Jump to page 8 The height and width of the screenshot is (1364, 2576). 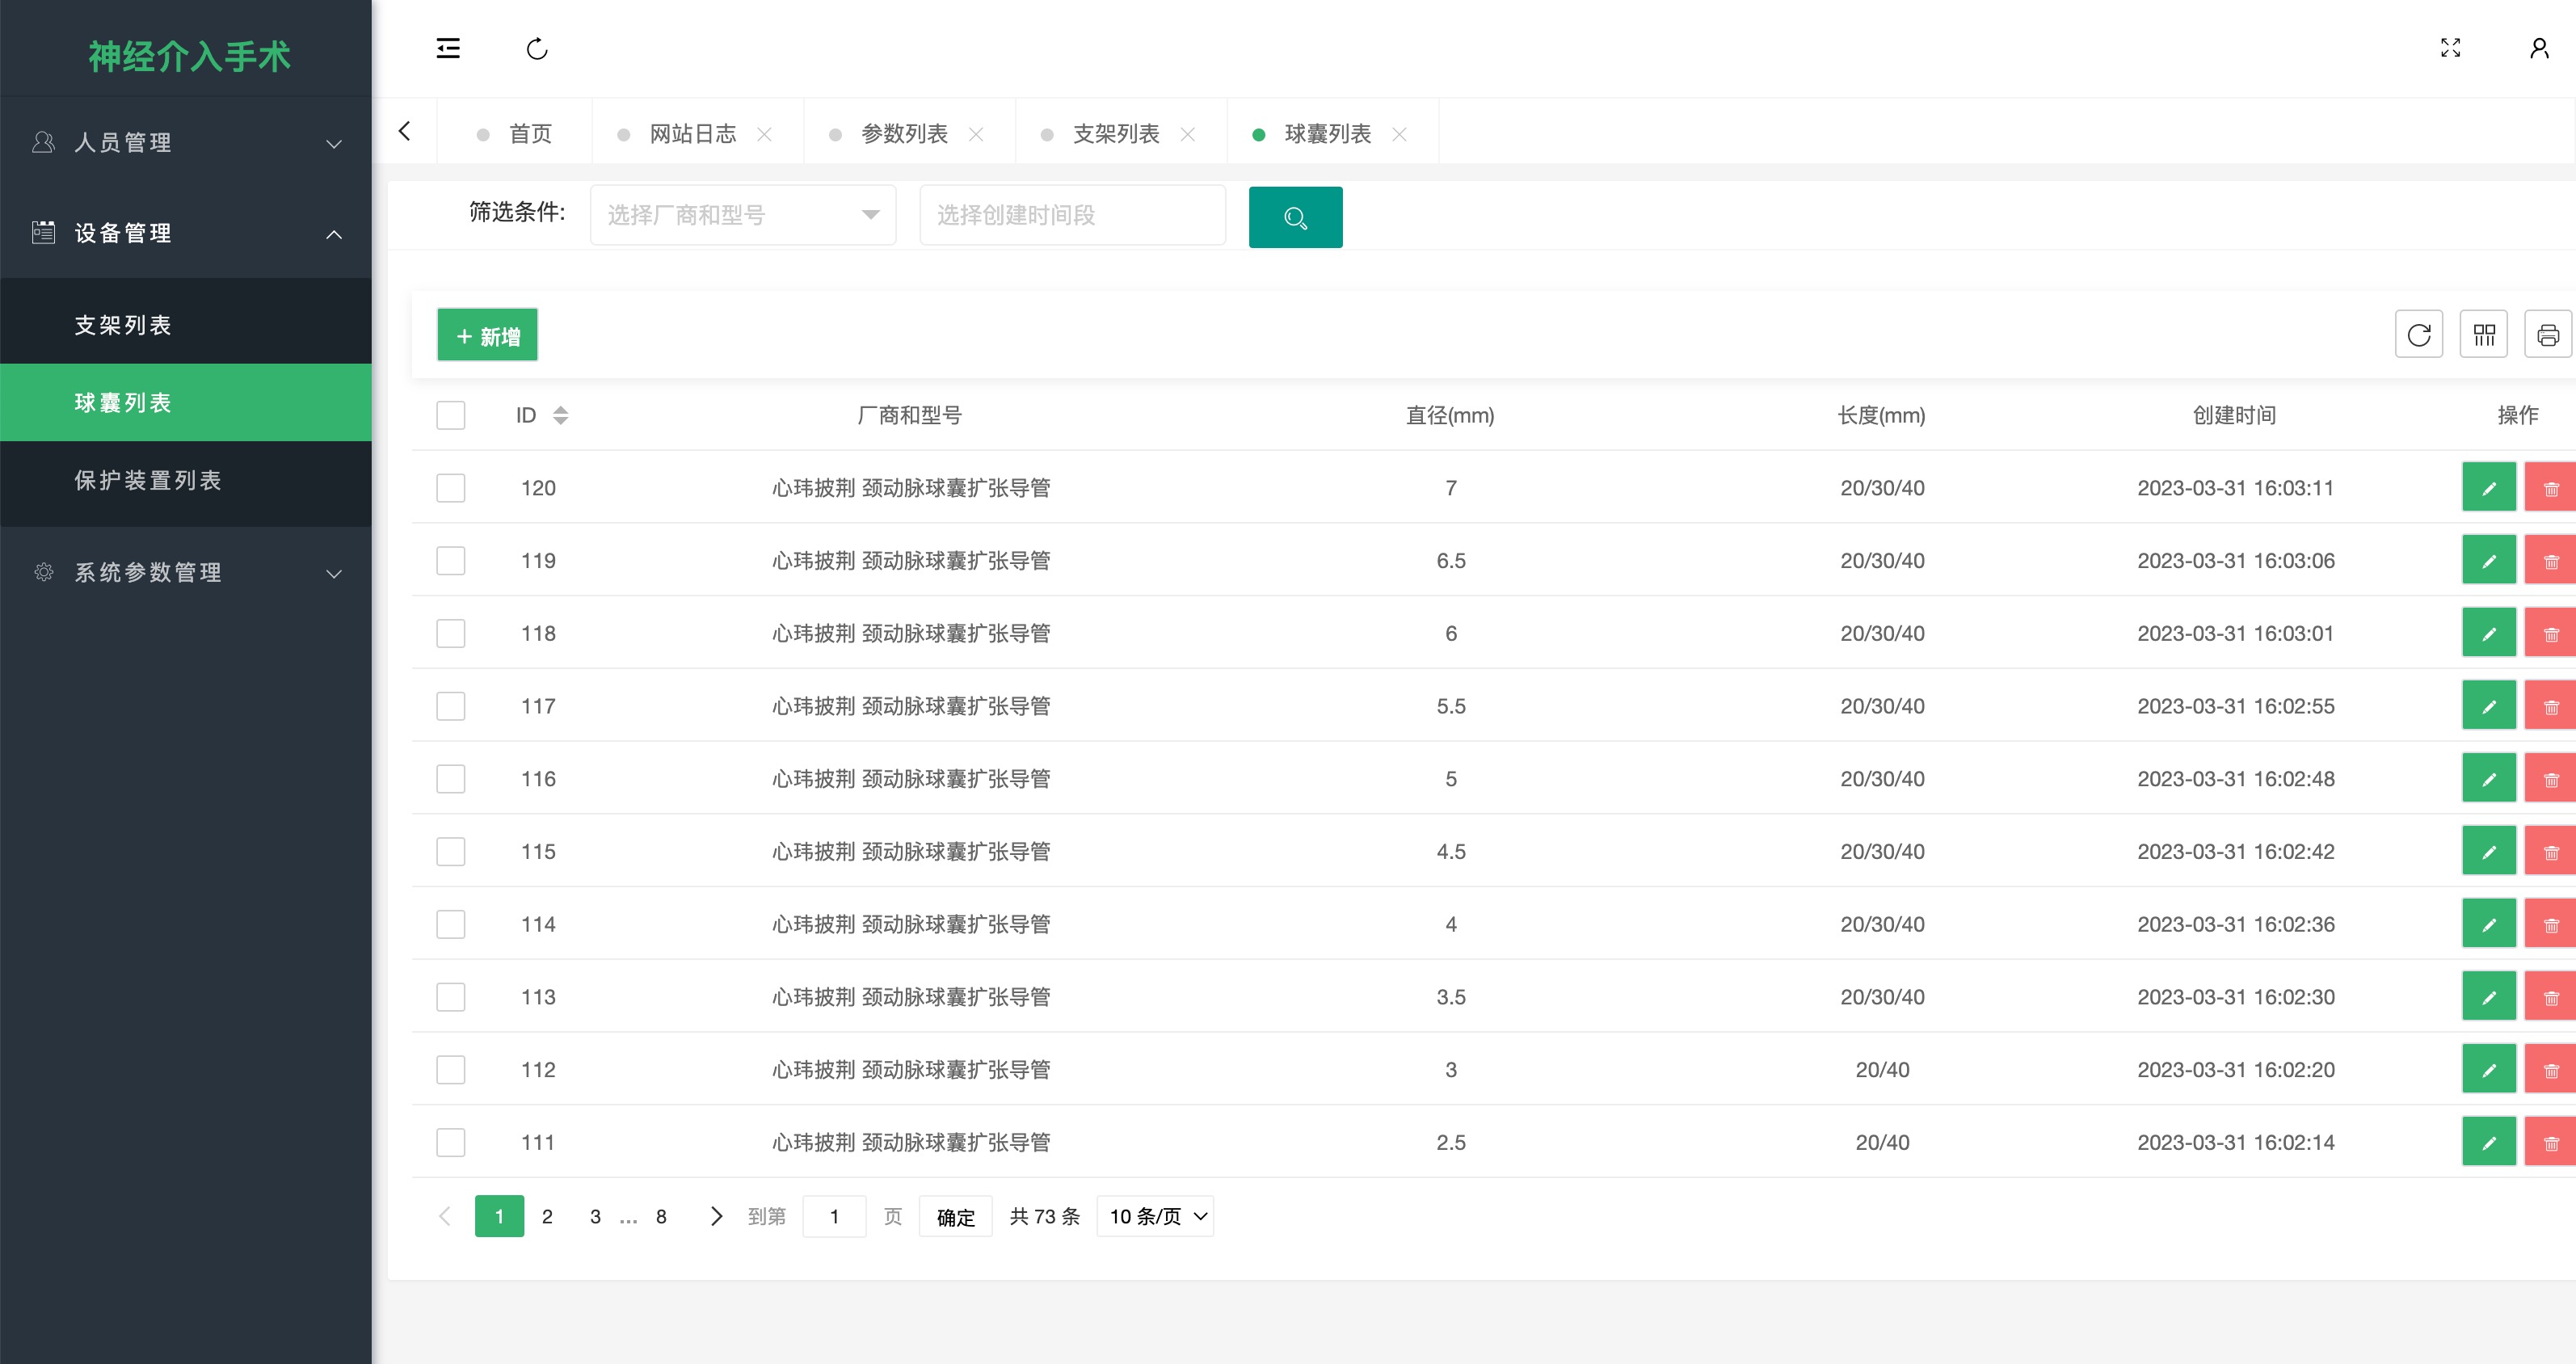[661, 1216]
